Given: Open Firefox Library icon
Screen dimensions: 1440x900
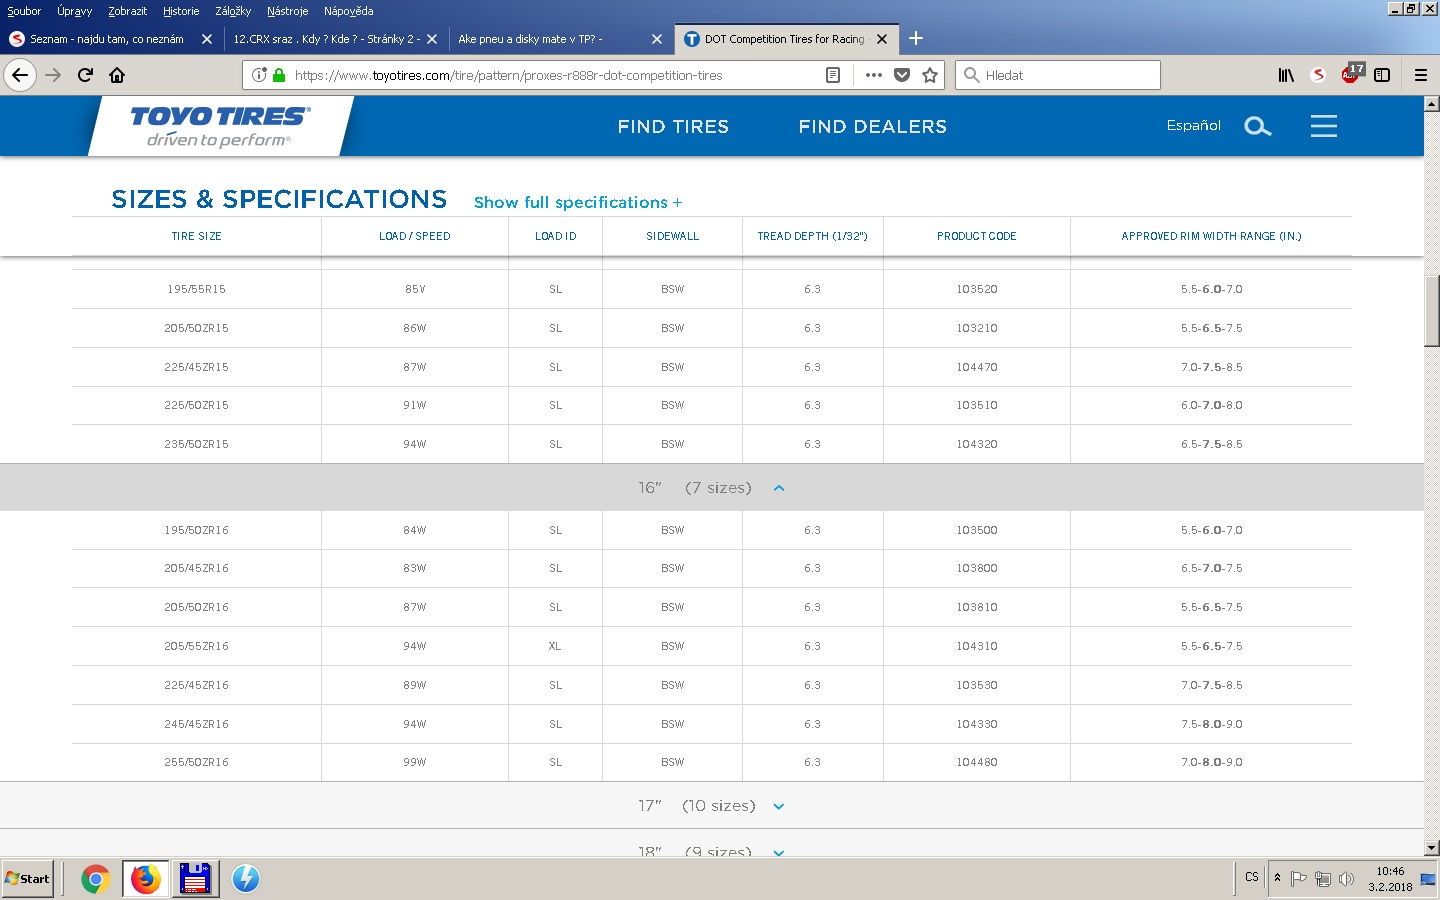Looking at the screenshot, I should (x=1286, y=75).
